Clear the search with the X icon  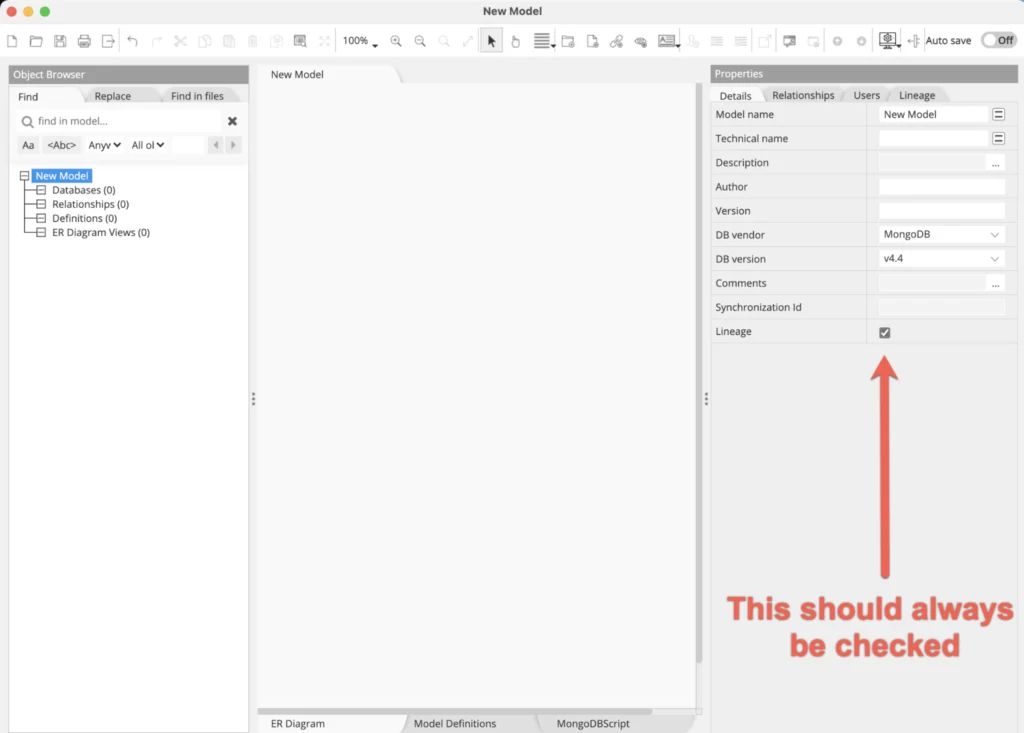tap(232, 121)
